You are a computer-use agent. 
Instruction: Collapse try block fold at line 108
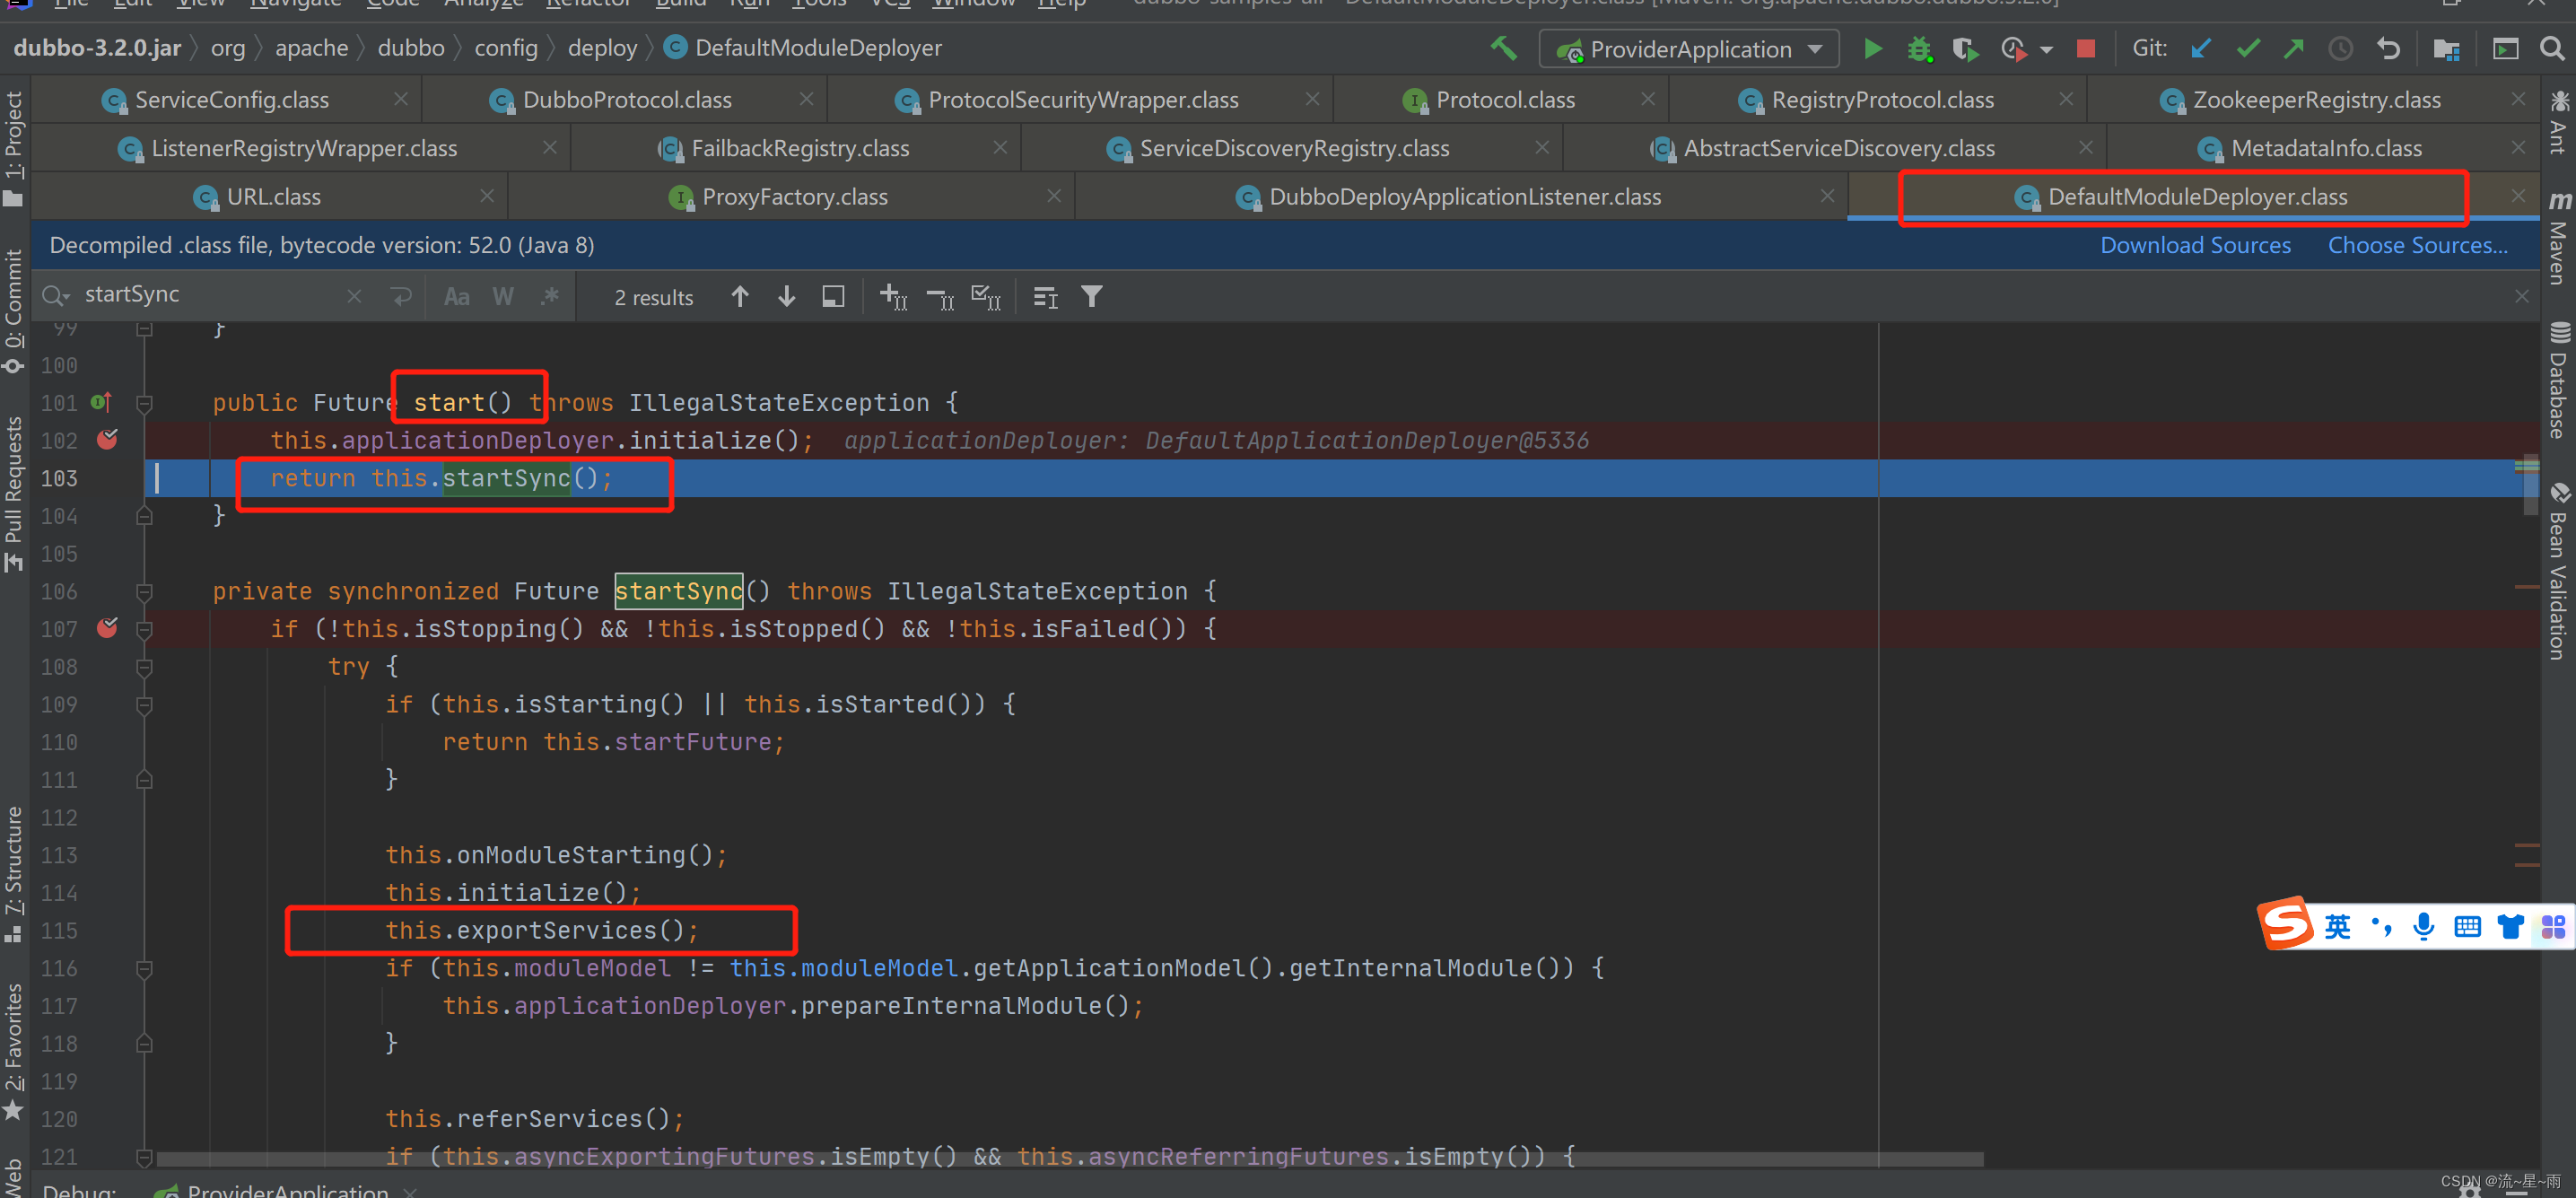[x=144, y=667]
